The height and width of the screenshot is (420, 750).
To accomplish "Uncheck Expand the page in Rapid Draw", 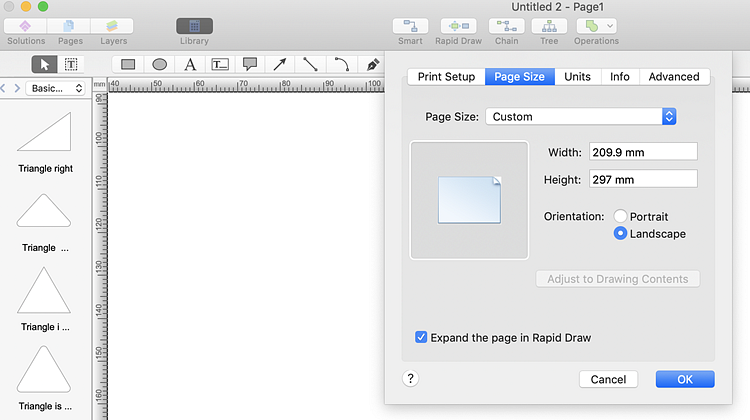I will click(x=421, y=338).
